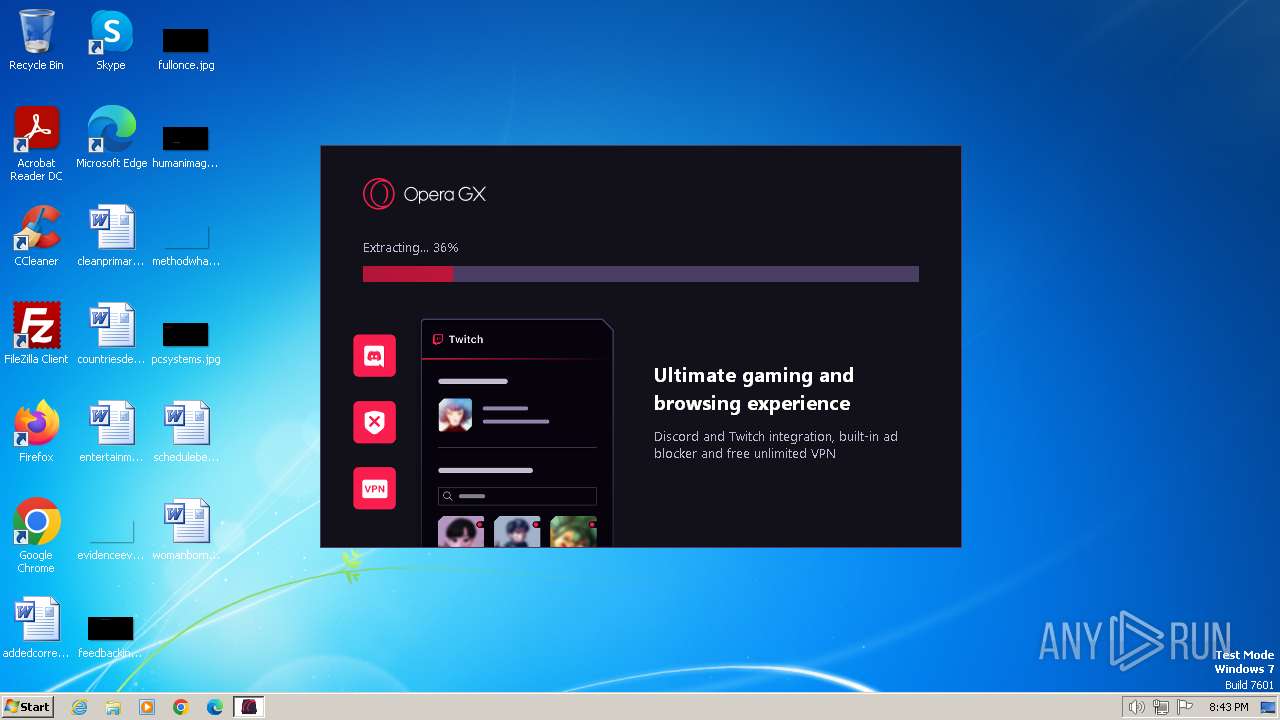Open Chrome from the taskbar
Screen dimensions: 1280x720
pos(181,707)
